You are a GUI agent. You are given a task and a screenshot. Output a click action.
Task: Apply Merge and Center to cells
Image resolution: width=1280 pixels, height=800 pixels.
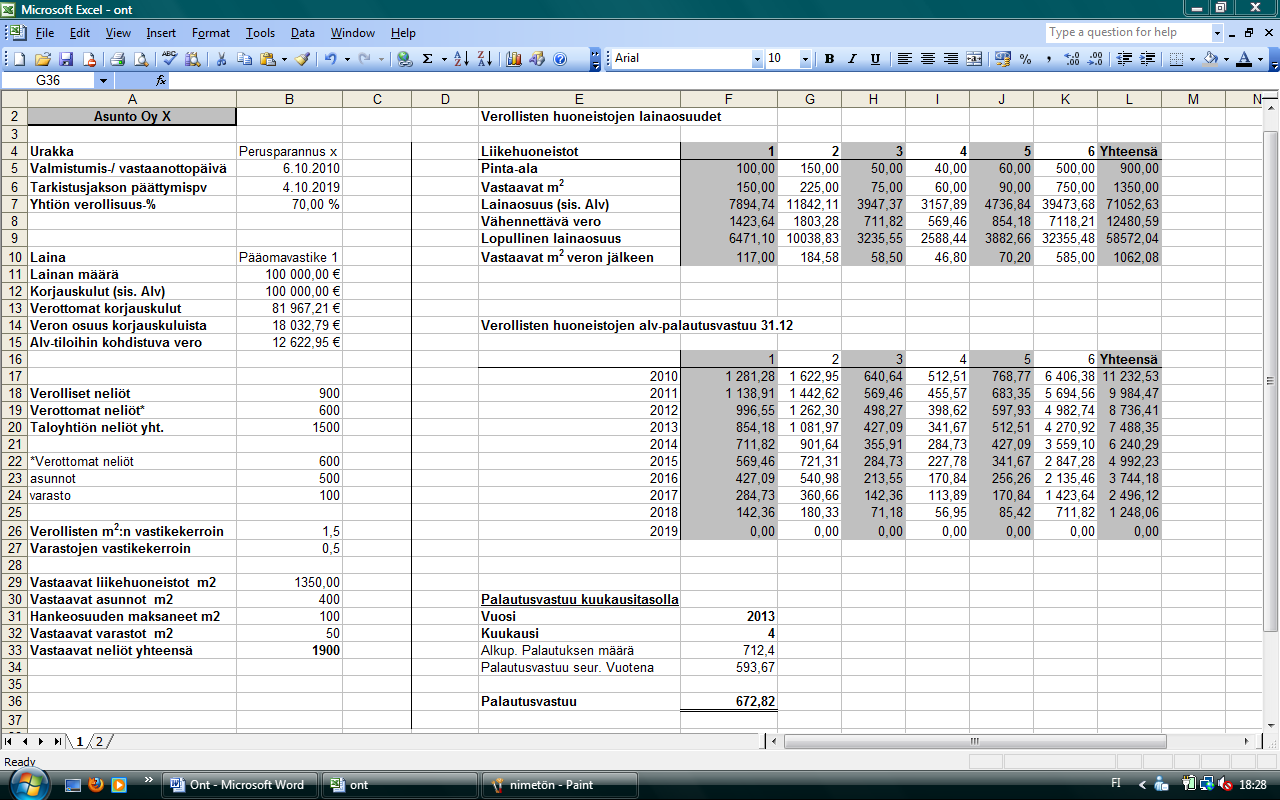tap(974, 59)
